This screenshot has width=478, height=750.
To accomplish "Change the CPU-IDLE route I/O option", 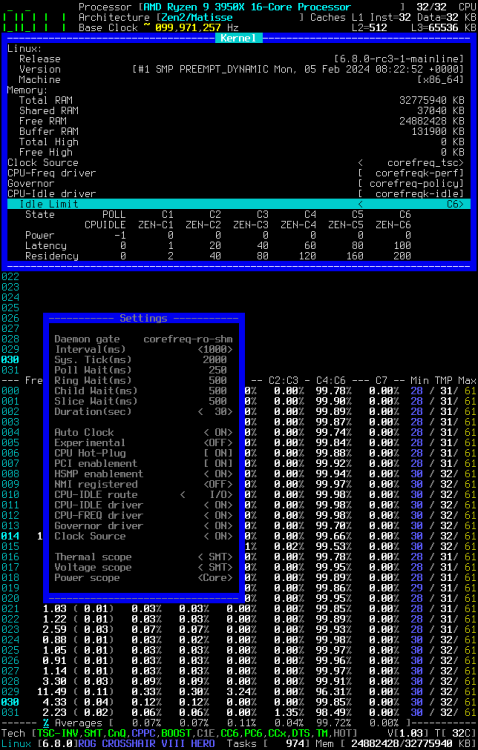I will [x=206, y=495].
